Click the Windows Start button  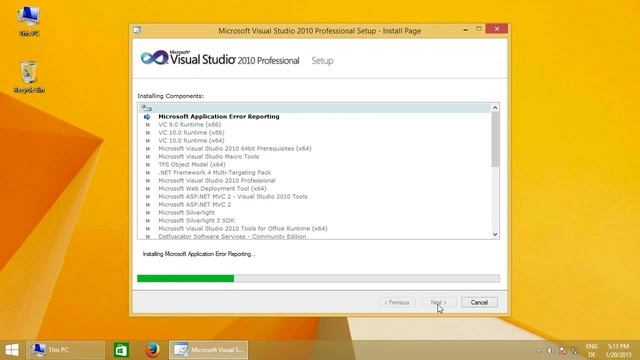[12, 350]
